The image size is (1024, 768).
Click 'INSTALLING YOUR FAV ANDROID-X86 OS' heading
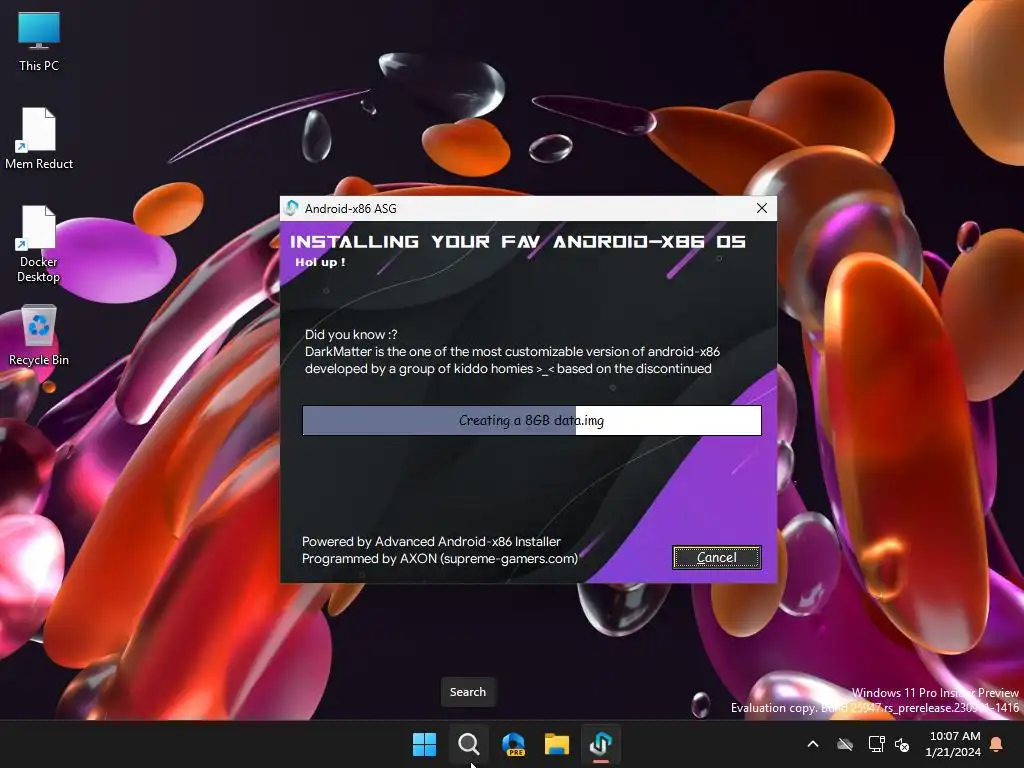(x=517, y=242)
